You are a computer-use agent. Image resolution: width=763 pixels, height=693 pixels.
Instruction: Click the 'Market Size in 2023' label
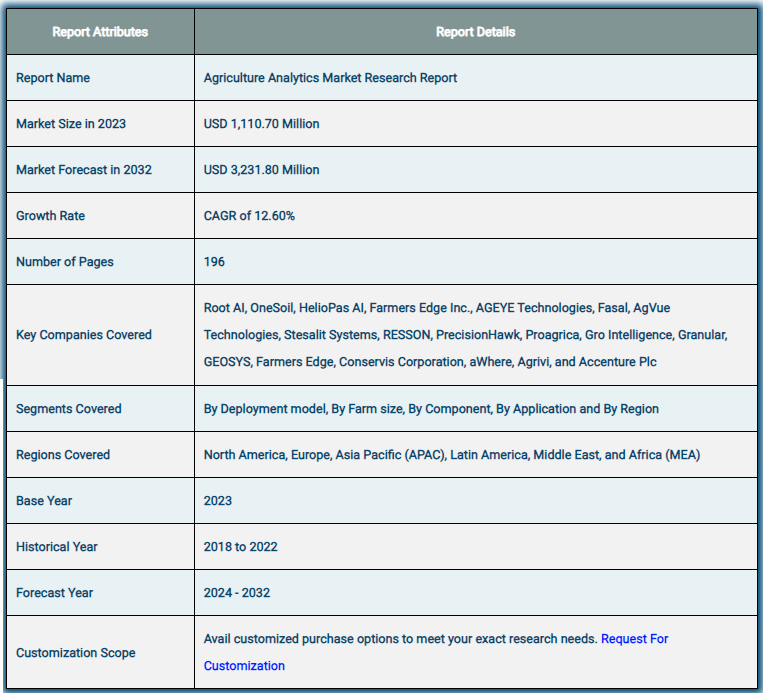tap(71, 124)
